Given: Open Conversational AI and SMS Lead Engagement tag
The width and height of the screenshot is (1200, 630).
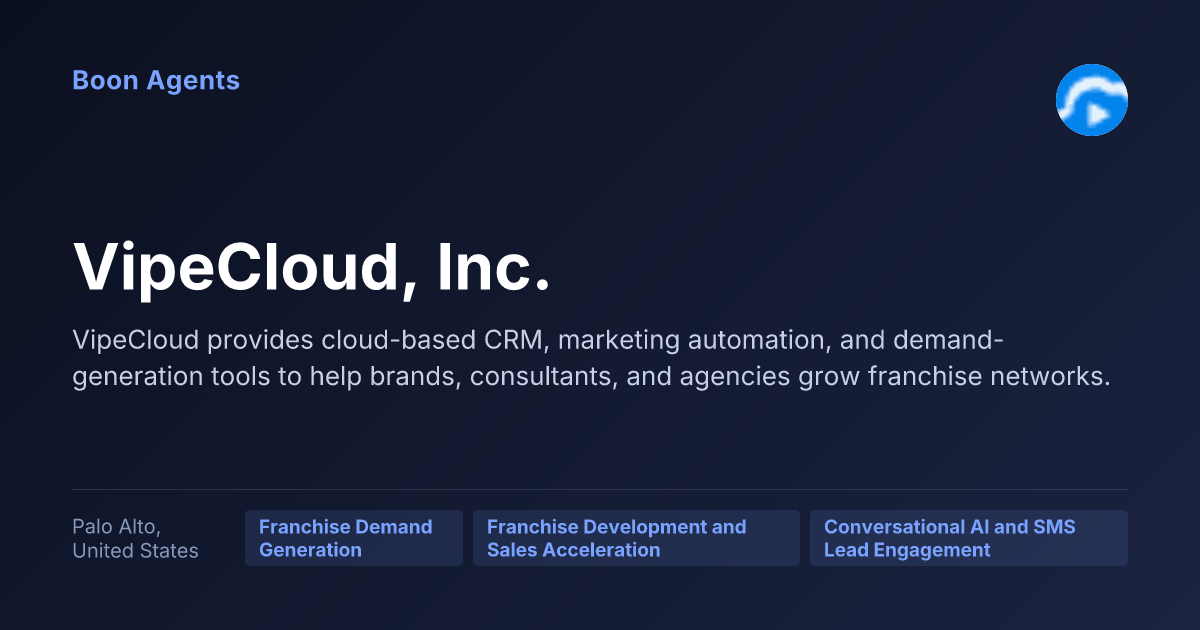Looking at the screenshot, I should pos(969,538).
